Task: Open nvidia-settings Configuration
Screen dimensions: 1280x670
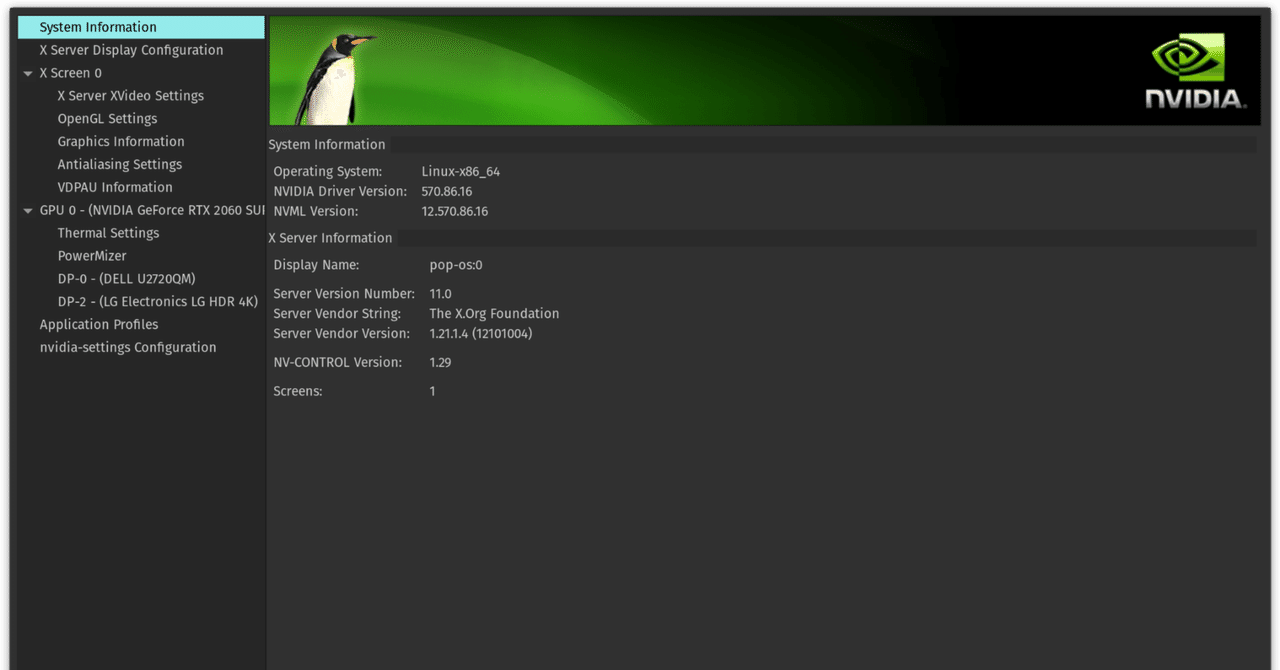Action: pyautogui.click(x=128, y=347)
